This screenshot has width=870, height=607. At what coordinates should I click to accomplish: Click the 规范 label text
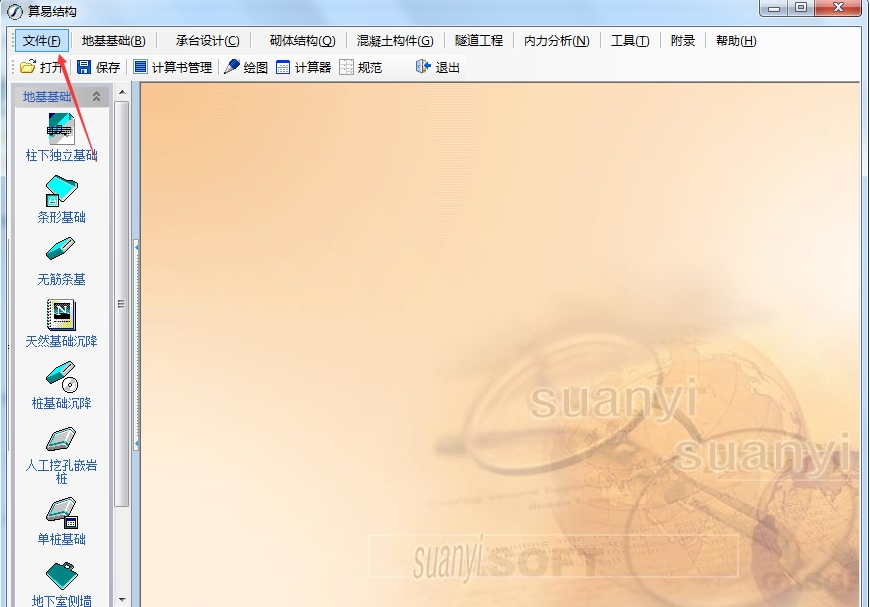pyautogui.click(x=370, y=68)
